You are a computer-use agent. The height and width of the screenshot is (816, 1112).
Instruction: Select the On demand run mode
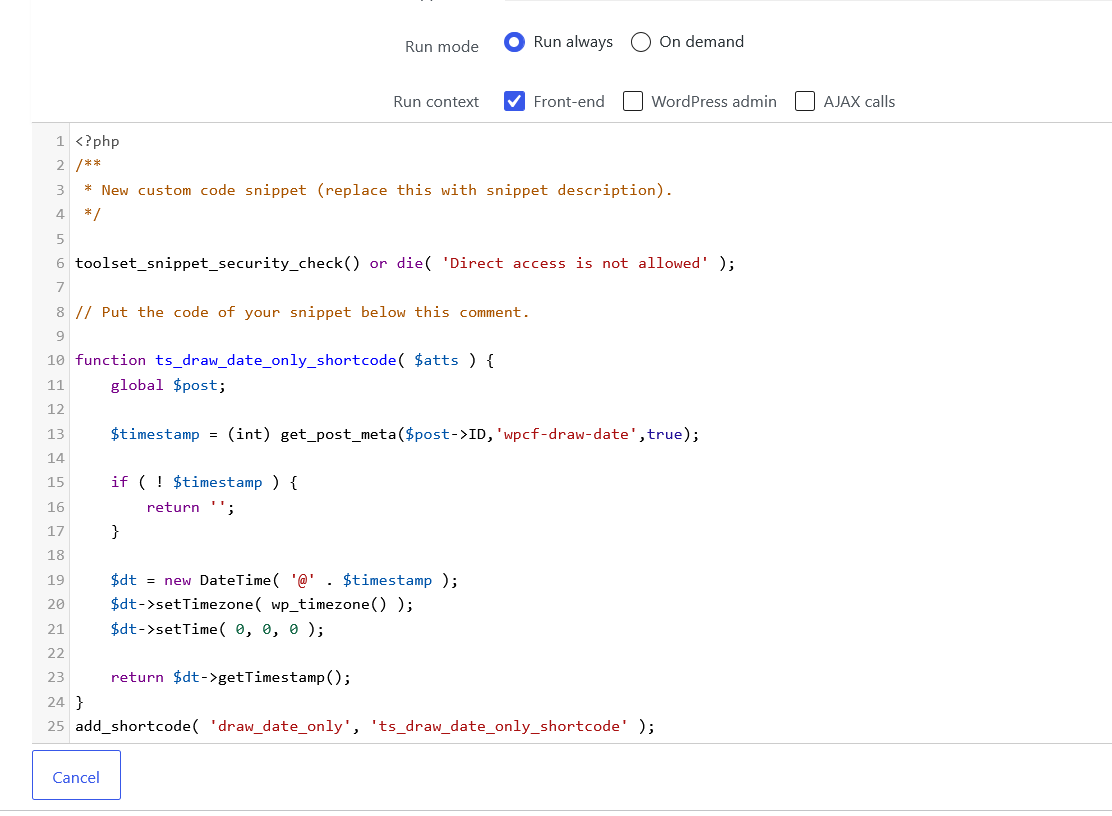click(x=640, y=42)
